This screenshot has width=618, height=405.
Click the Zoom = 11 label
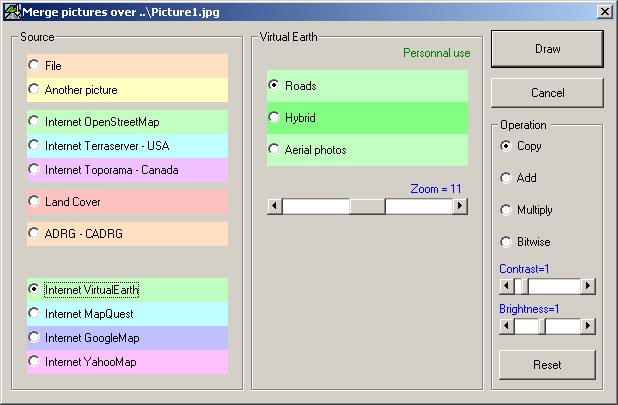[436, 189]
